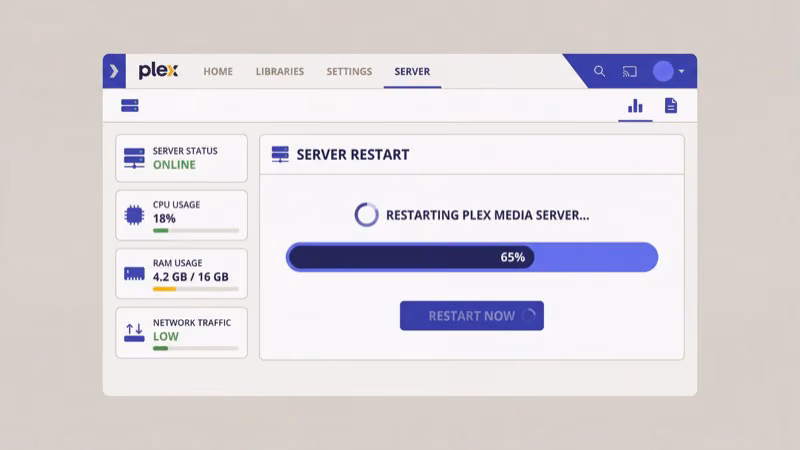Screen dimensions: 800x450
Task: Select the ONLINE status text
Action: 174,165
